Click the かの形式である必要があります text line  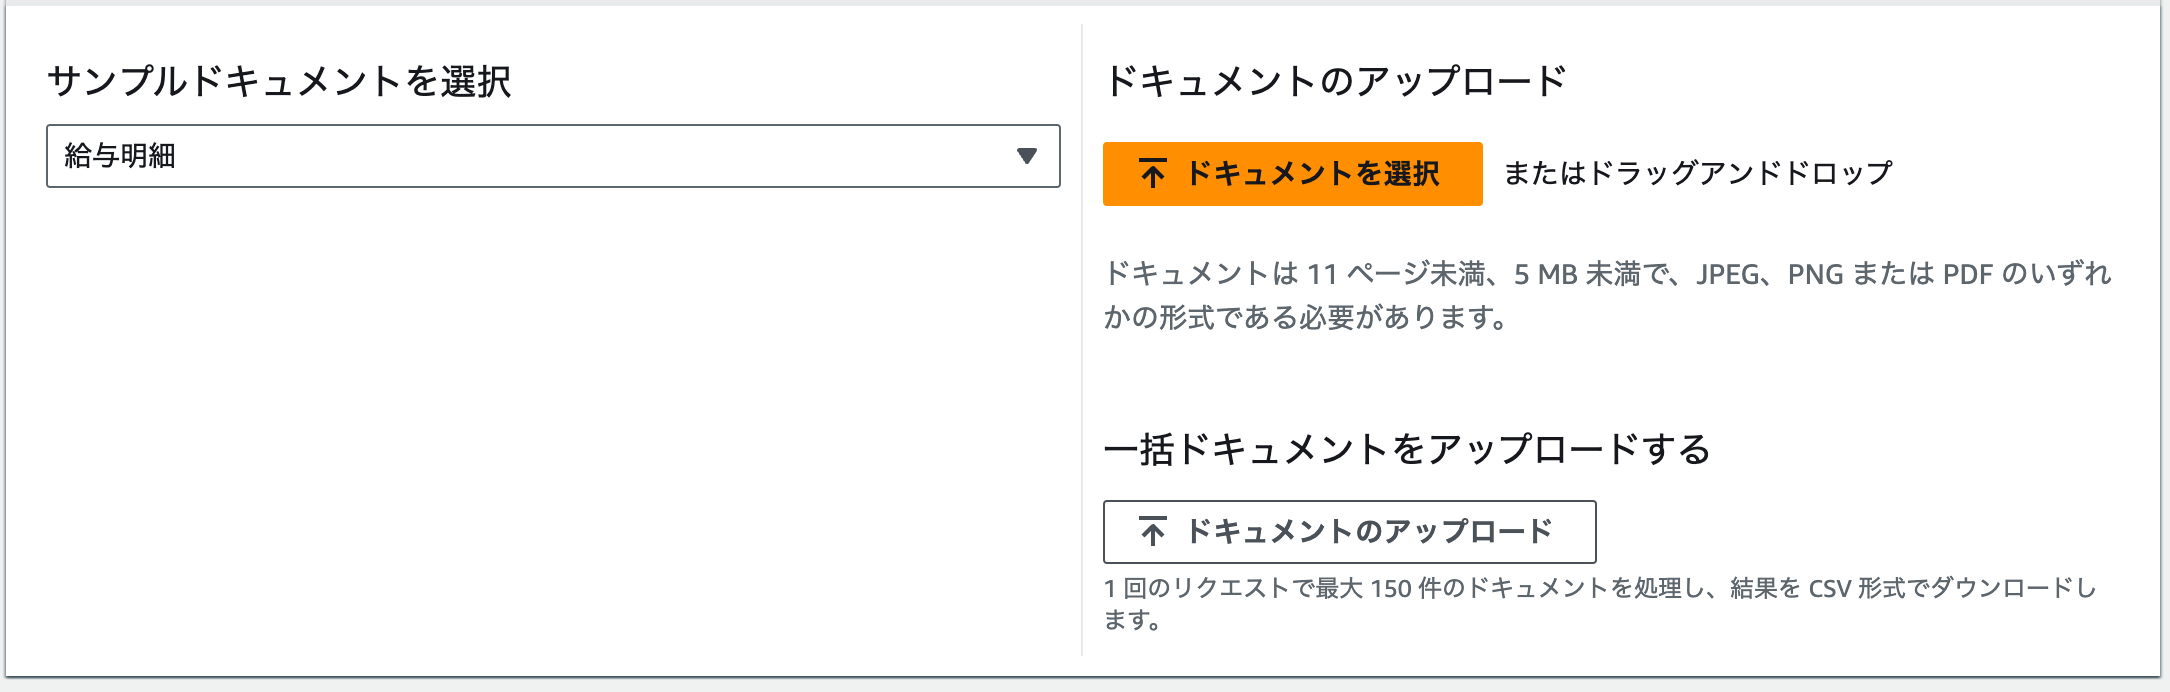coord(1304,318)
